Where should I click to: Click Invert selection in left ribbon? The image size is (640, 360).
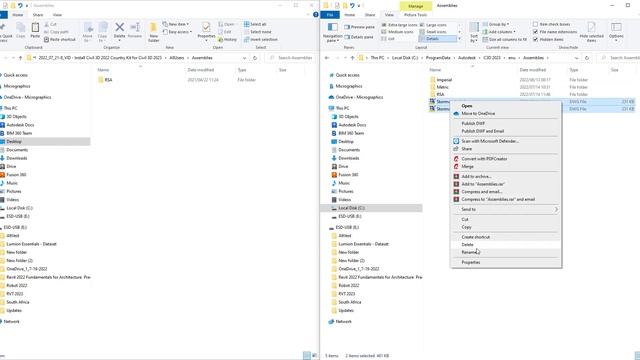coord(261,40)
